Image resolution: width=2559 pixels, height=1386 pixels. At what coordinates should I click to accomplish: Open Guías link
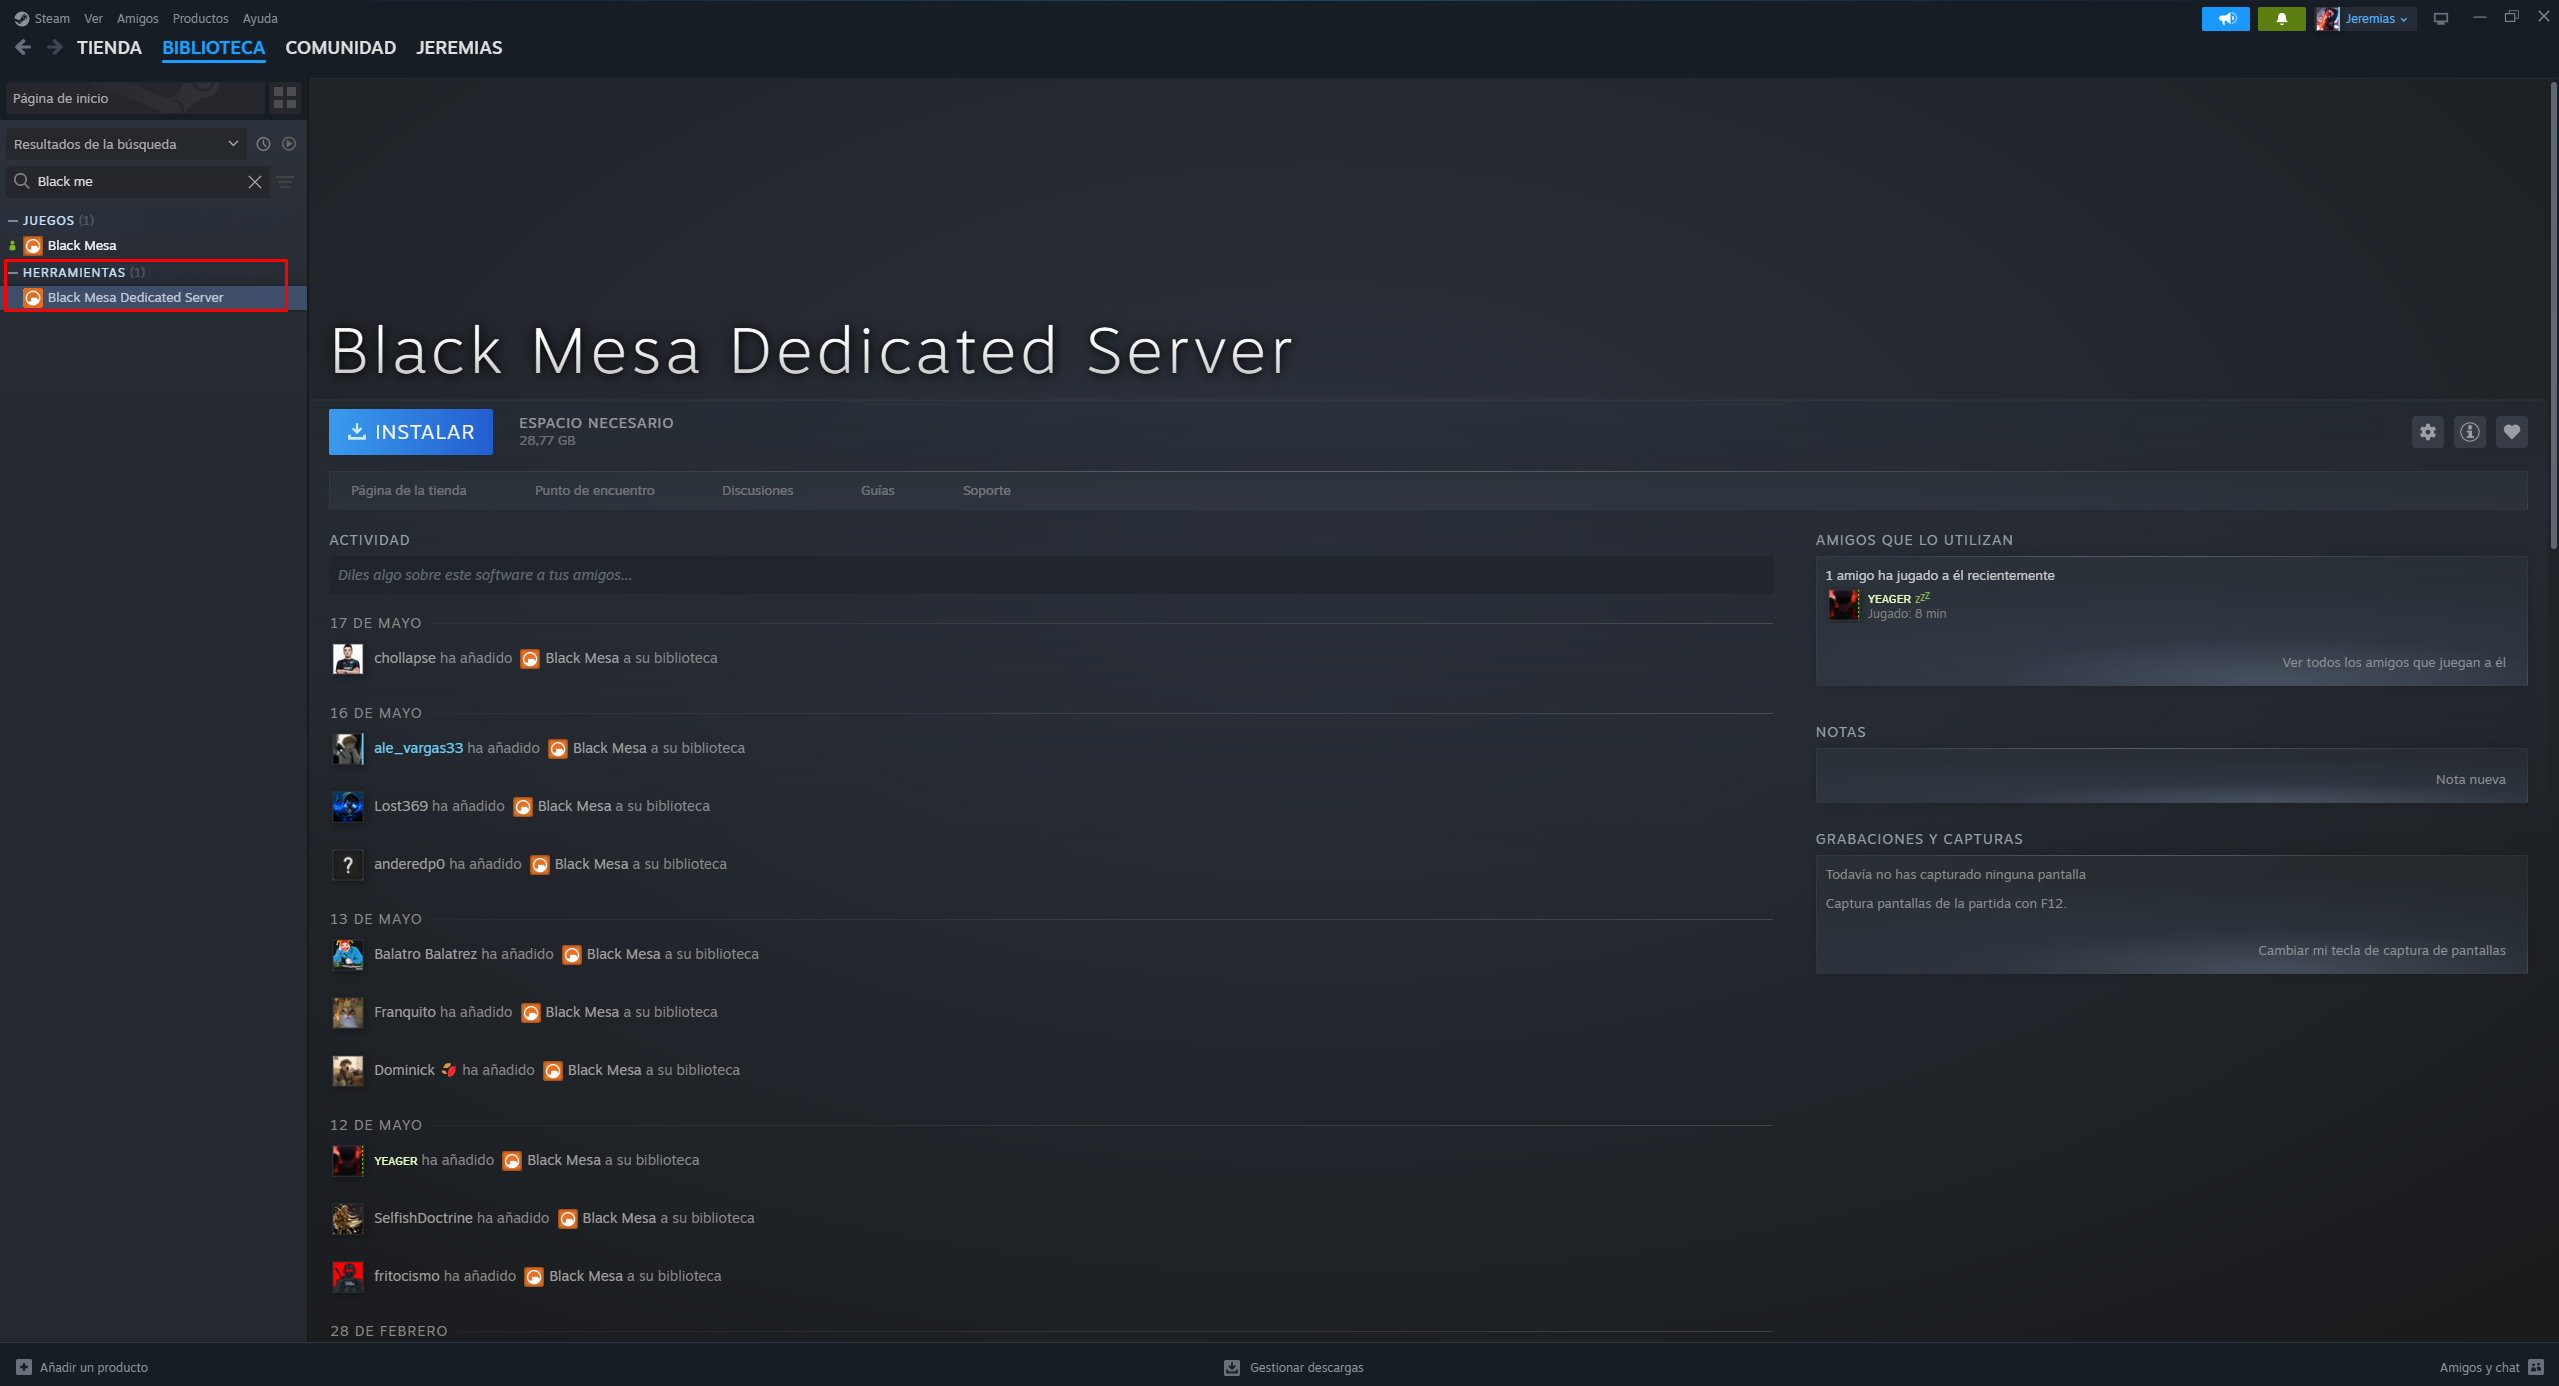point(878,491)
